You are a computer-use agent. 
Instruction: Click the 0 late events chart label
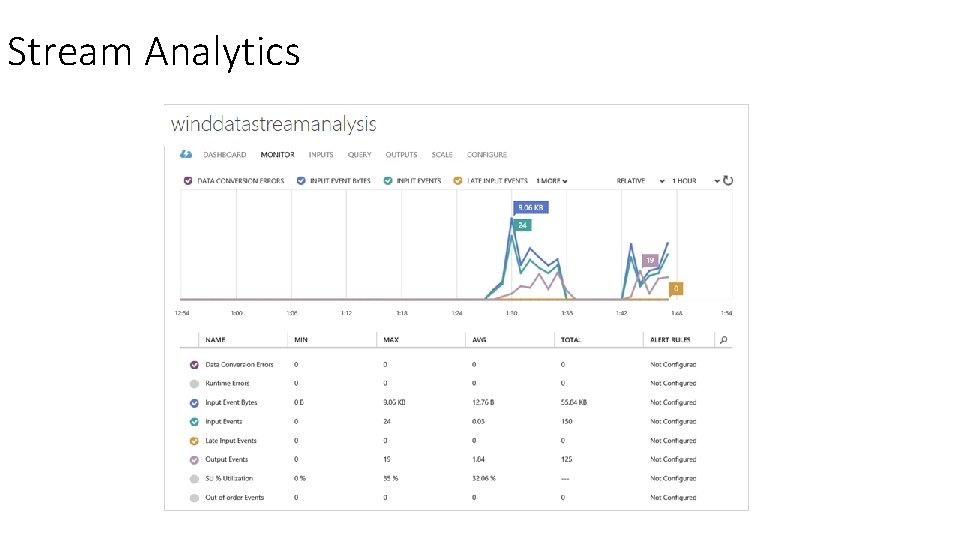[x=676, y=288]
